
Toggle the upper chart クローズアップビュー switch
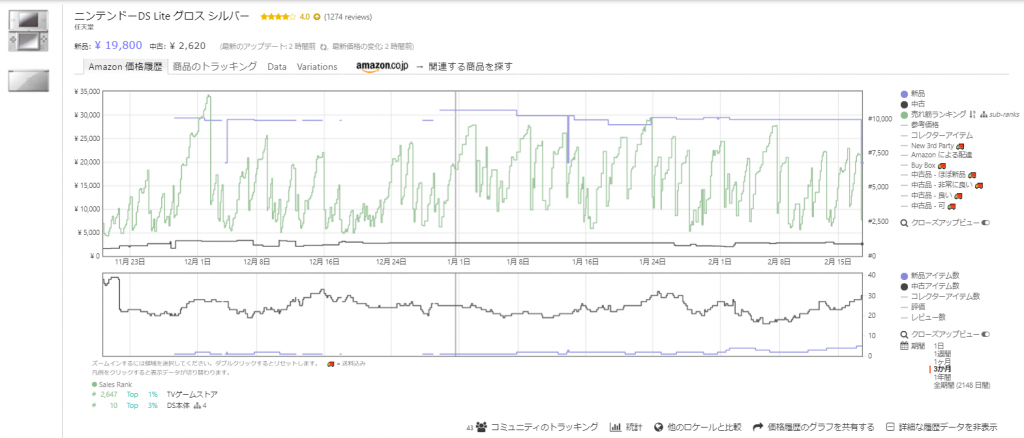click(x=986, y=222)
